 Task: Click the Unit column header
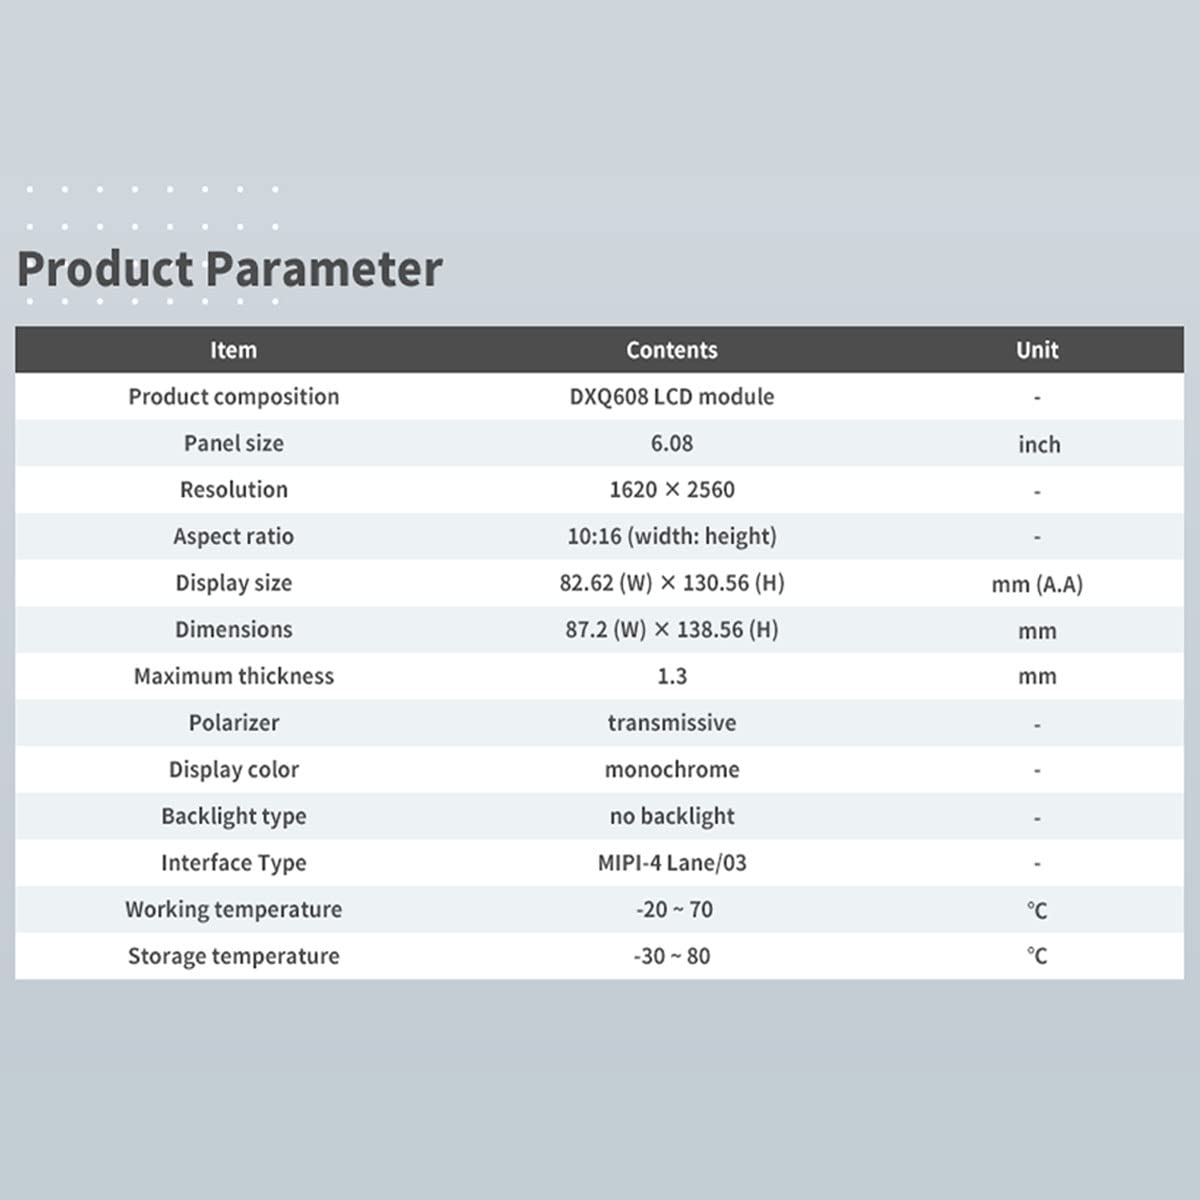pos(1037,350)
